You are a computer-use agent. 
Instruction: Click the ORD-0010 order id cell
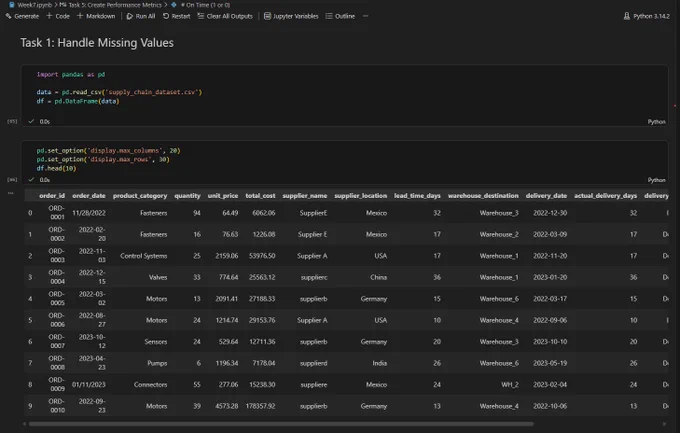(x=56, y=406)
